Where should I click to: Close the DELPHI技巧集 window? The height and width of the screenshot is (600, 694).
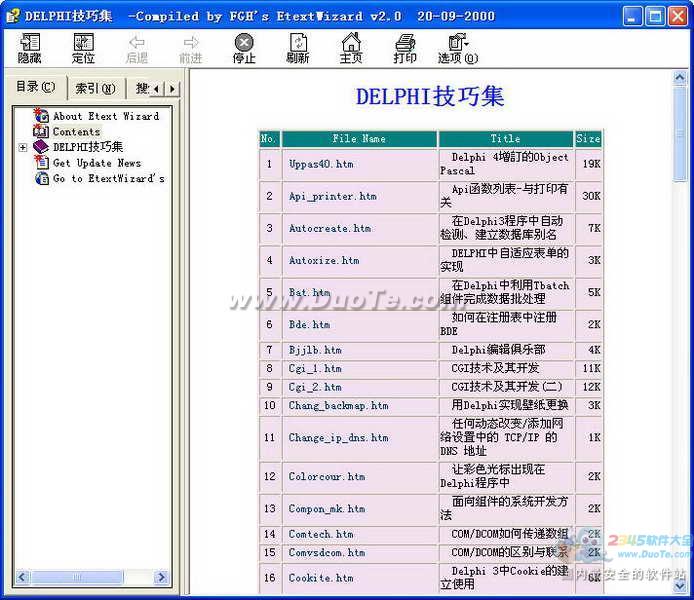click(678, 16)
